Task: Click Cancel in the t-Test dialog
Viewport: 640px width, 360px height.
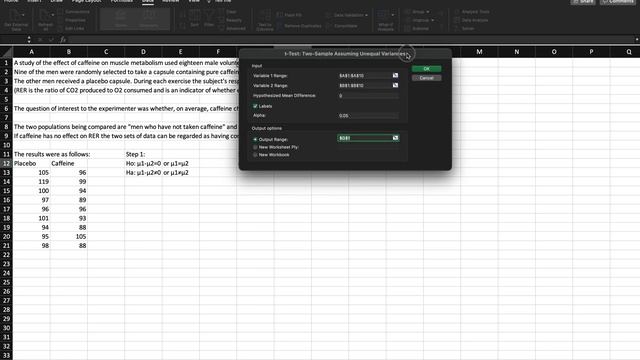Action: [x=427, y=78]
